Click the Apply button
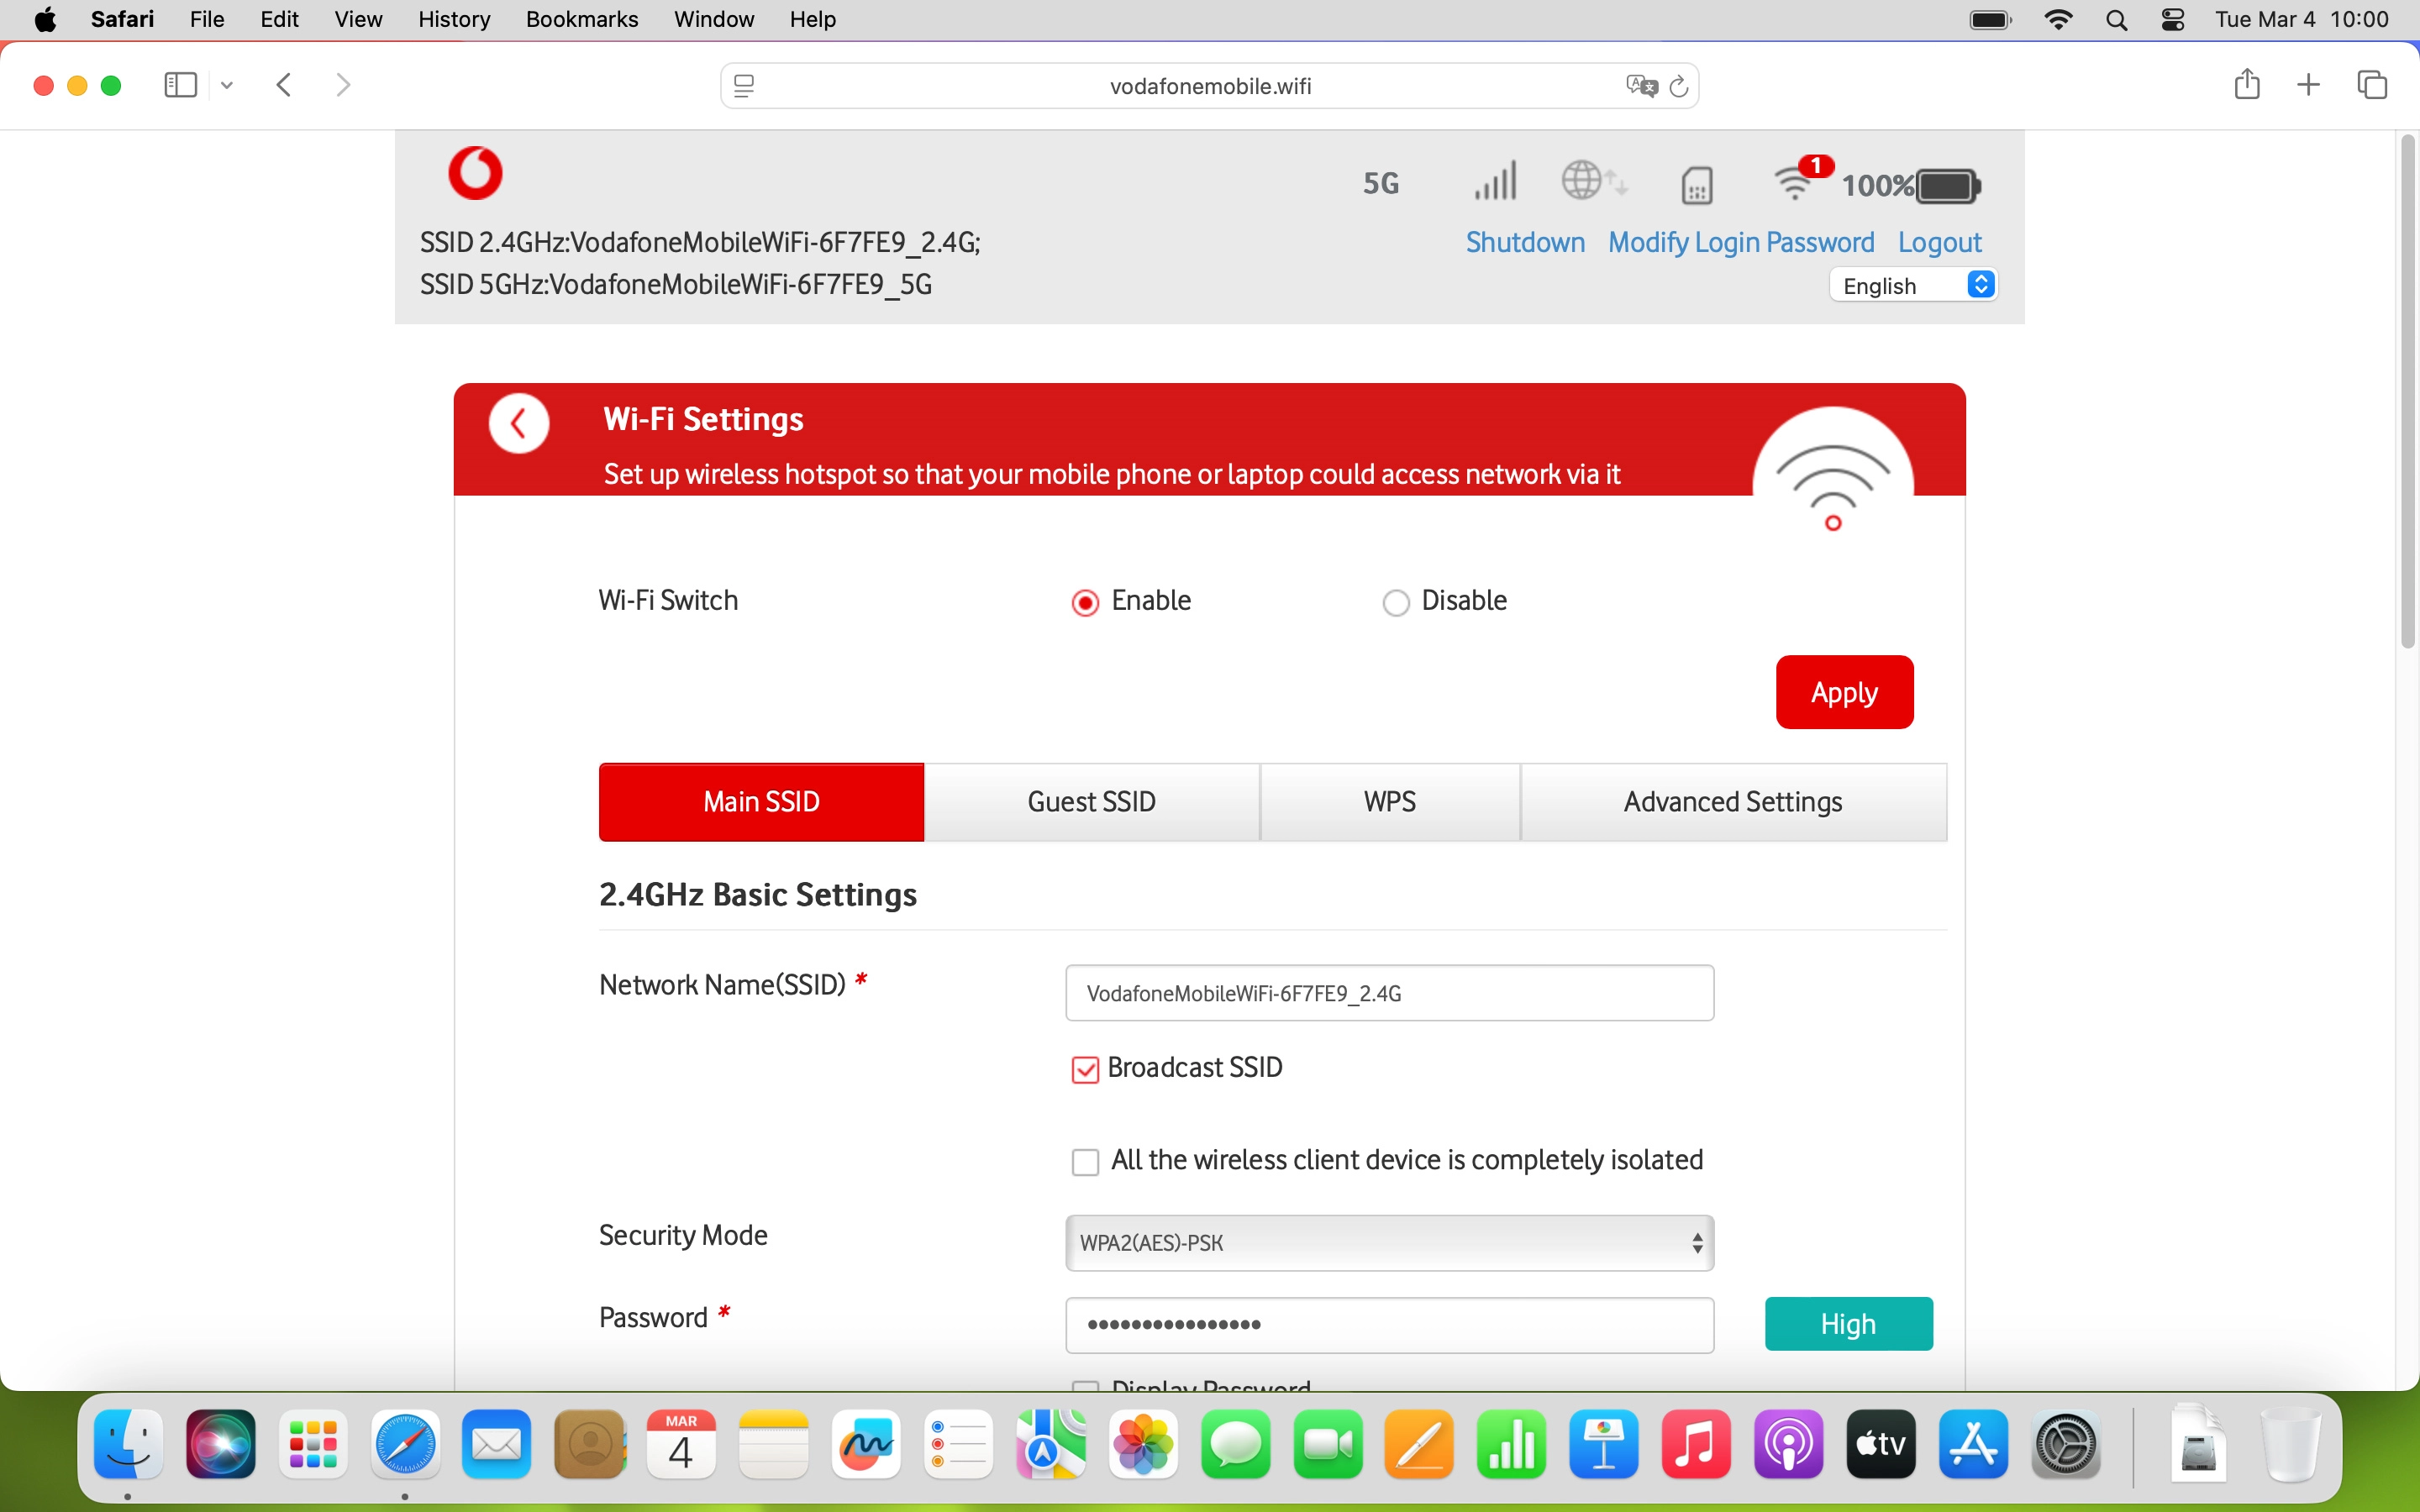 coord(1843,691)
